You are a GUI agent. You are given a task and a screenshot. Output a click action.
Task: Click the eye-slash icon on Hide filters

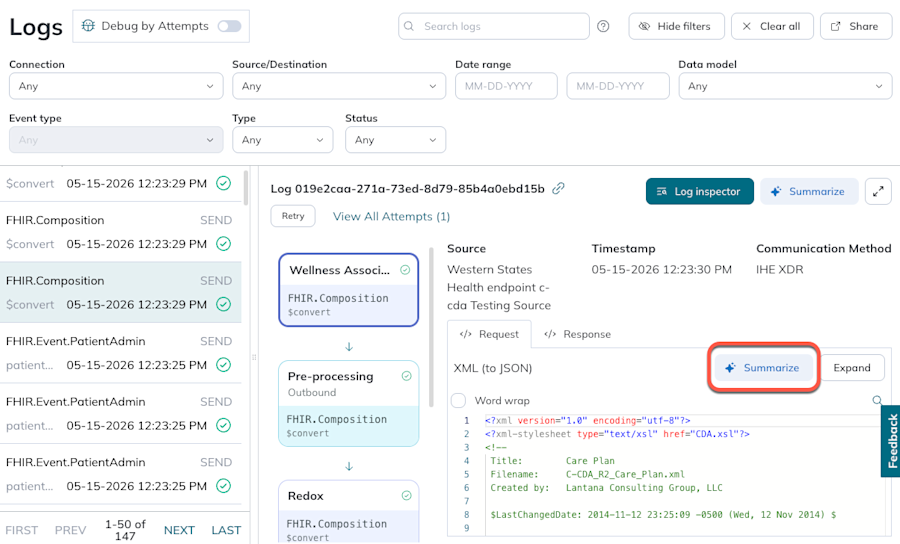click(x=645, y=26)
